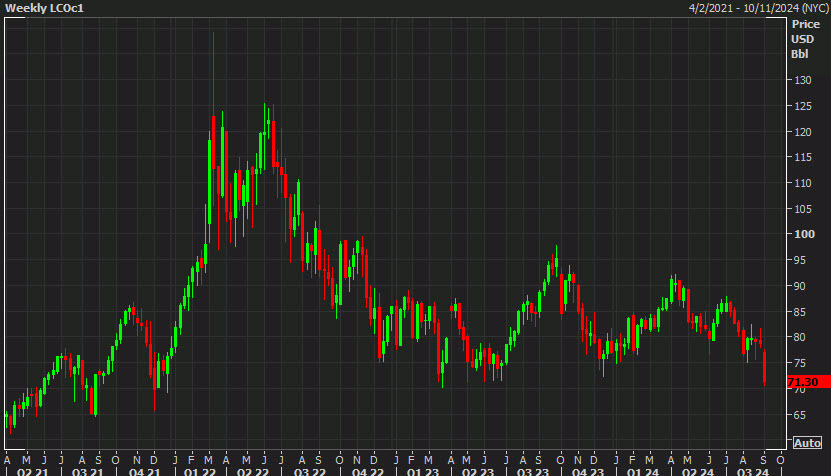Viewport: 831px width, 476px height.
Task: Click the 110 price axis label
Action: tap(803, 183)
